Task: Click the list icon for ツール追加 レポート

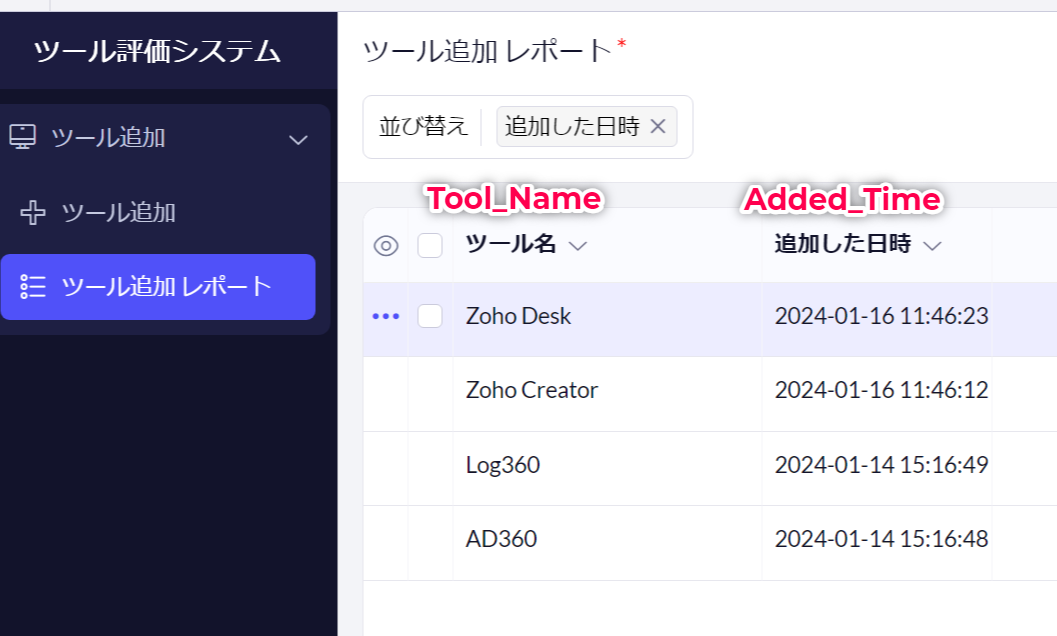Action: (33, 286)
